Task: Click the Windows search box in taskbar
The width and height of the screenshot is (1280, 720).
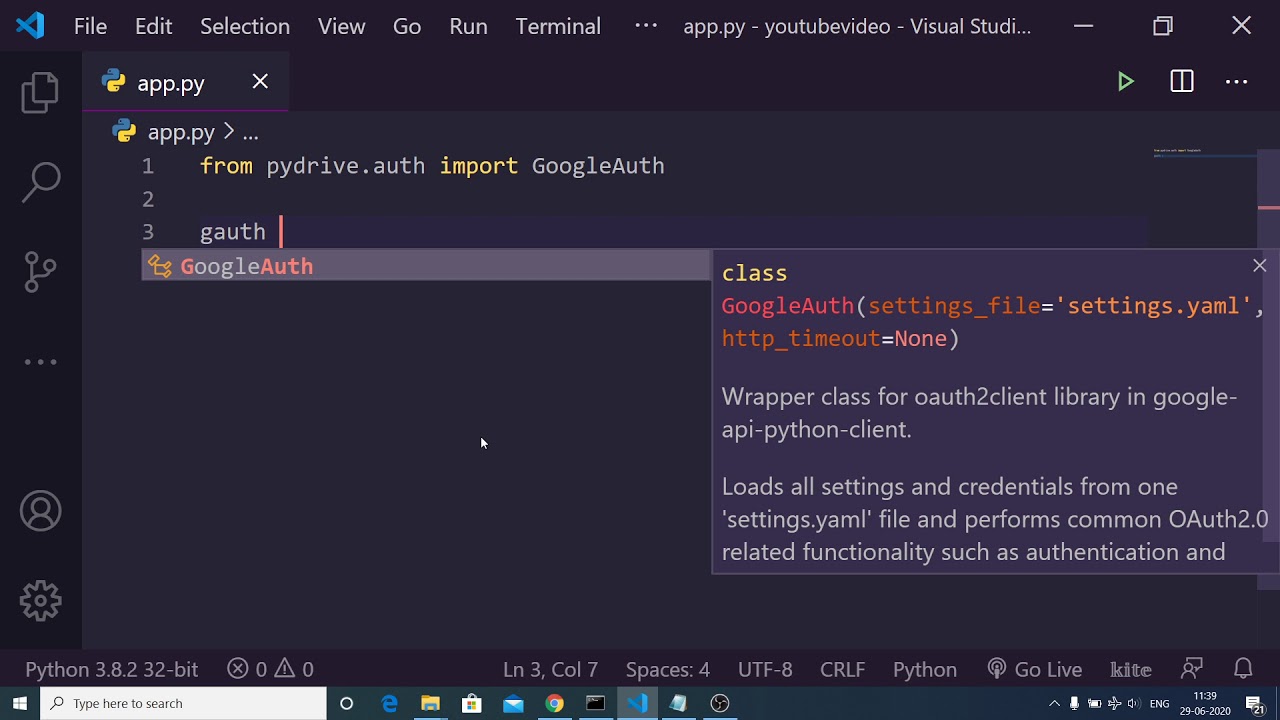Action: [185, 703]
